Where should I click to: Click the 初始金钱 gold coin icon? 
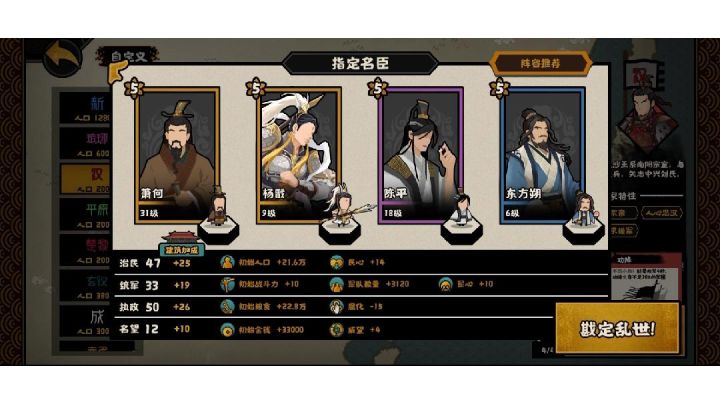pyautogui.click(x=227, y=329)
